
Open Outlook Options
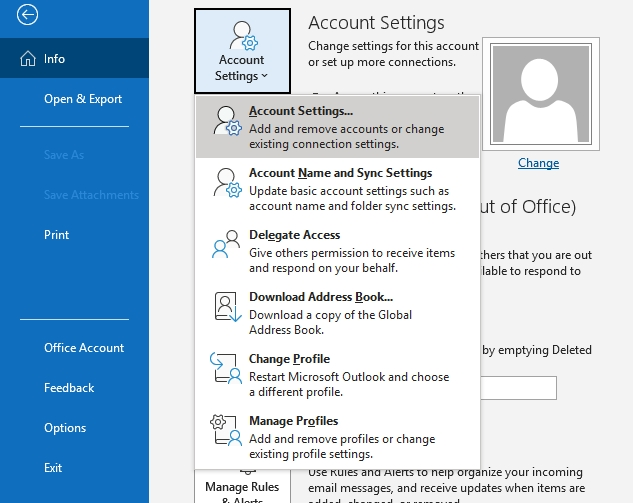(74, 428)
